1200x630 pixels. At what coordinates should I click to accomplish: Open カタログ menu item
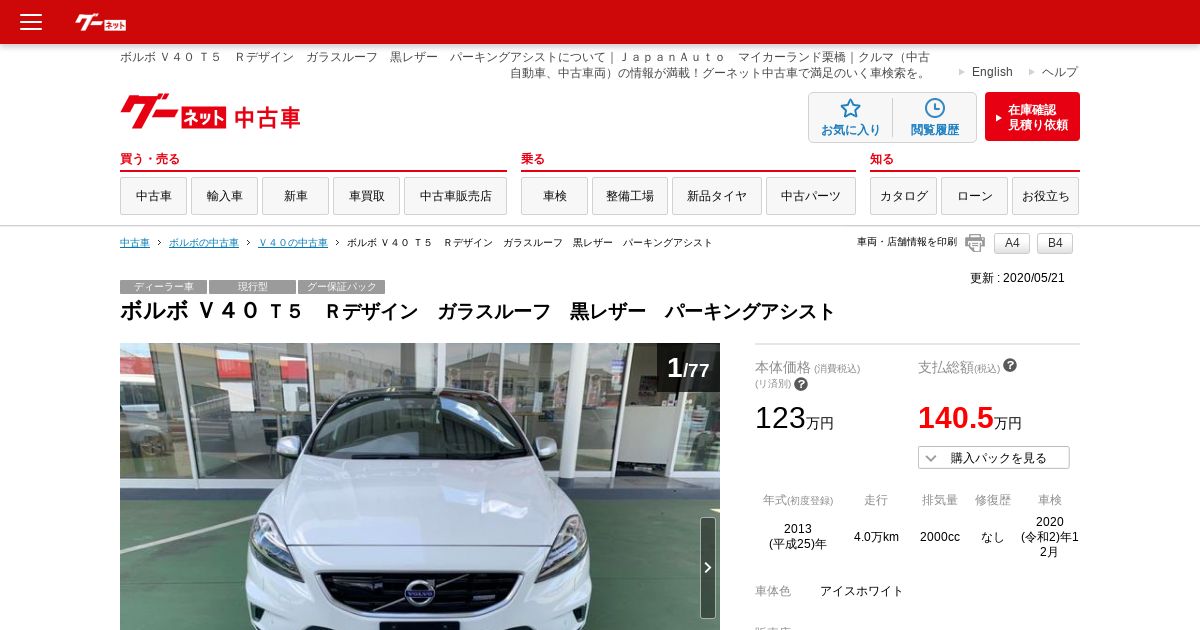pos(904,196)
